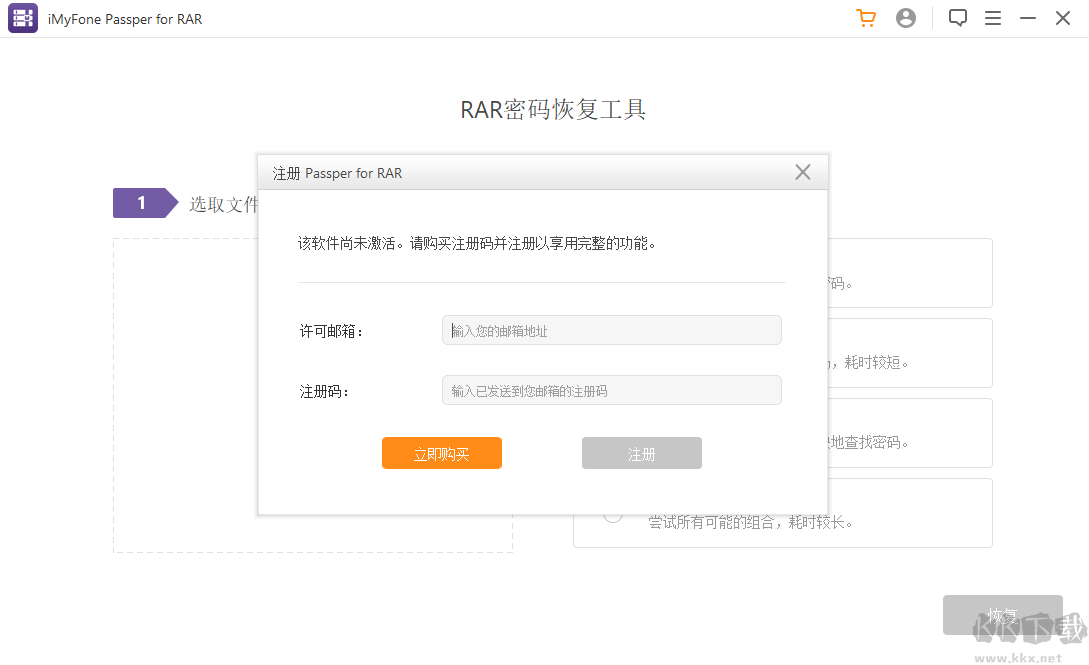The image size is (1089, 665).
Task: Open the user account icon
Action: 906,18
